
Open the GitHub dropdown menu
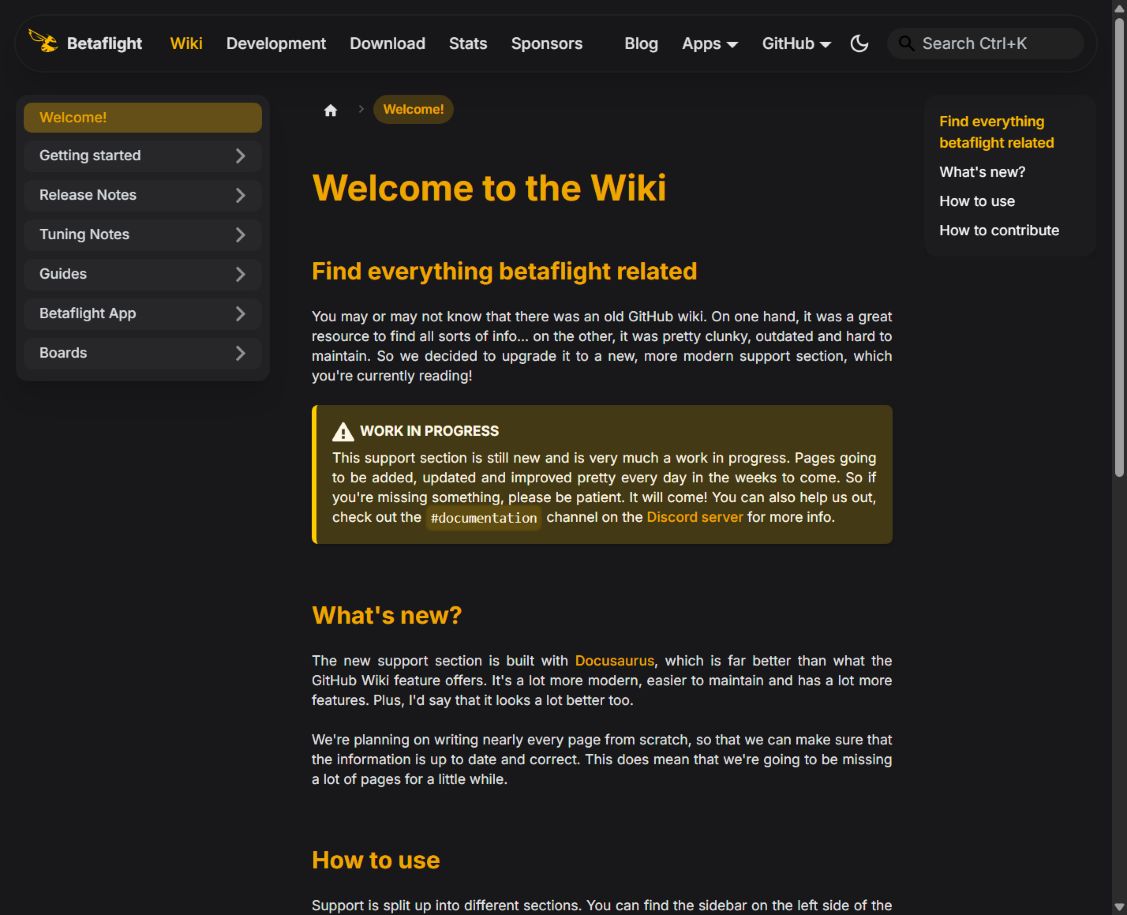tap(796, 44)
